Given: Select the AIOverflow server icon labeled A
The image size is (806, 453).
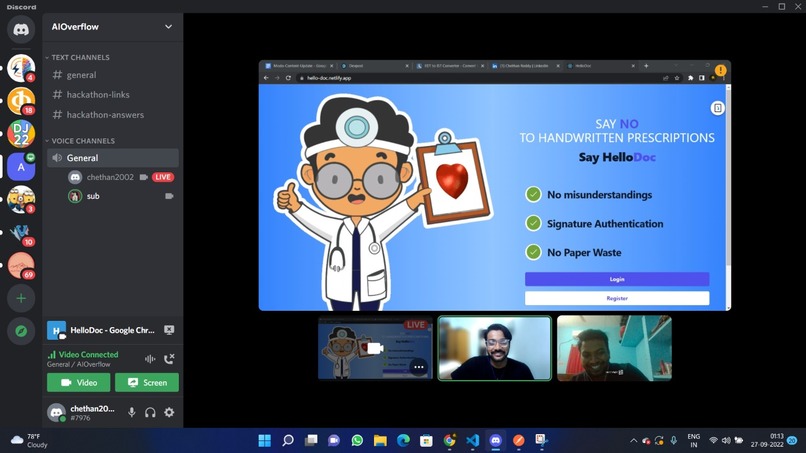Looking at the screenshot, I should click(21, 167).
